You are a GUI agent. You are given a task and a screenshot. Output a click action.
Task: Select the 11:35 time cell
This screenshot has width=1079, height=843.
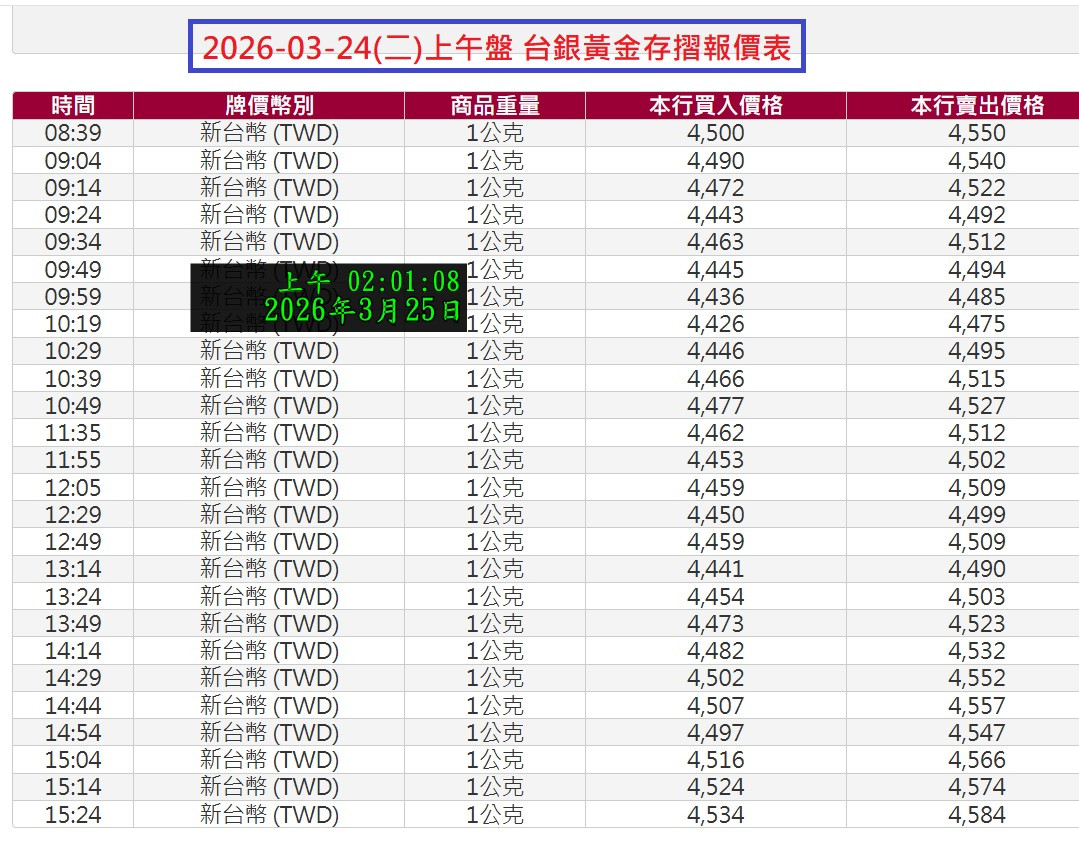73,433
